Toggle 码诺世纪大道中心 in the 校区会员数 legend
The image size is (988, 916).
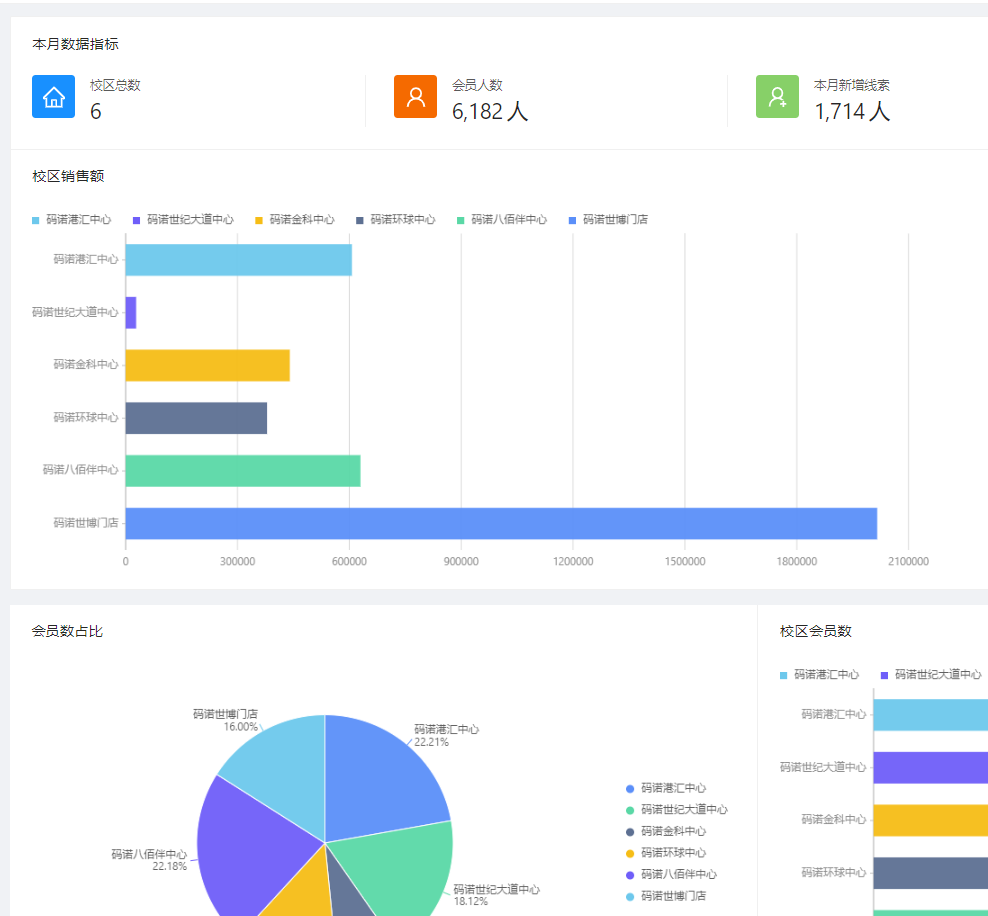(x=931, y=675)
